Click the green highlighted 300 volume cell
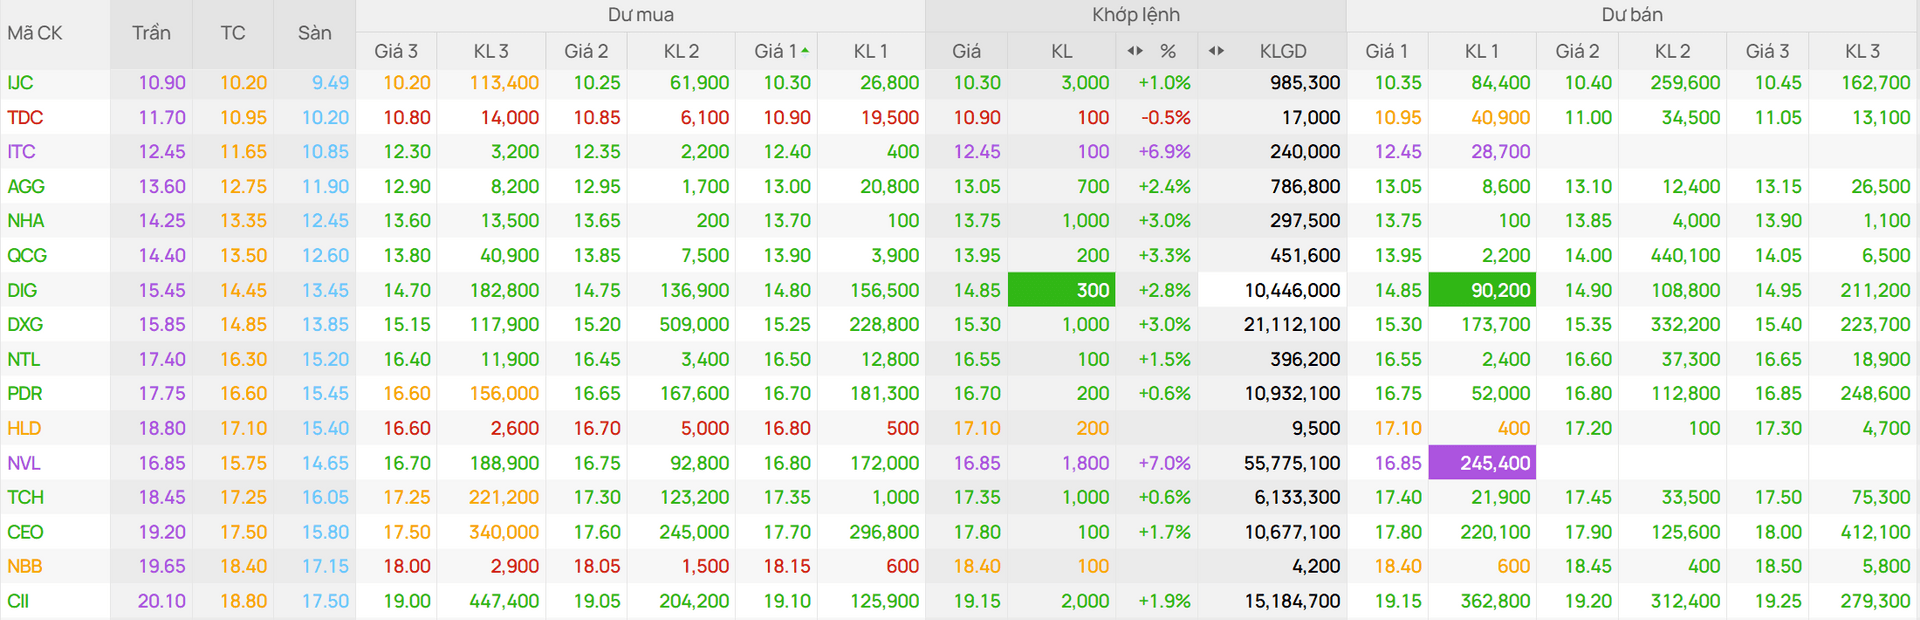Screen dimensions: 1920x620 pyautogui.click(x=1061, y=290)
